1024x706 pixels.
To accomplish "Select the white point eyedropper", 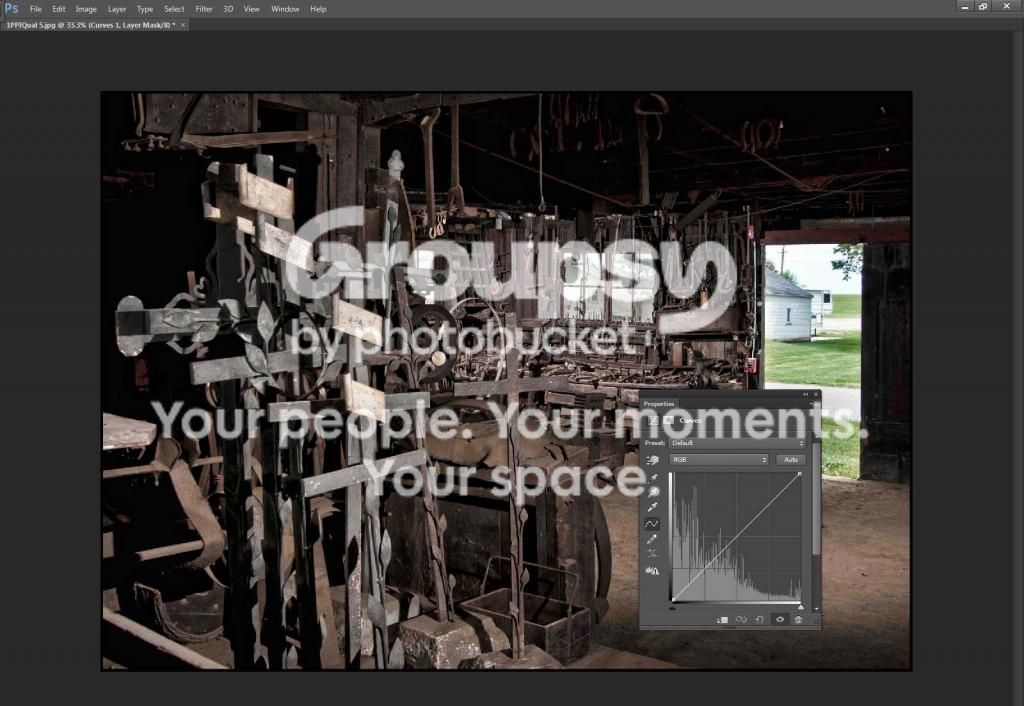I will click(652, 507).
